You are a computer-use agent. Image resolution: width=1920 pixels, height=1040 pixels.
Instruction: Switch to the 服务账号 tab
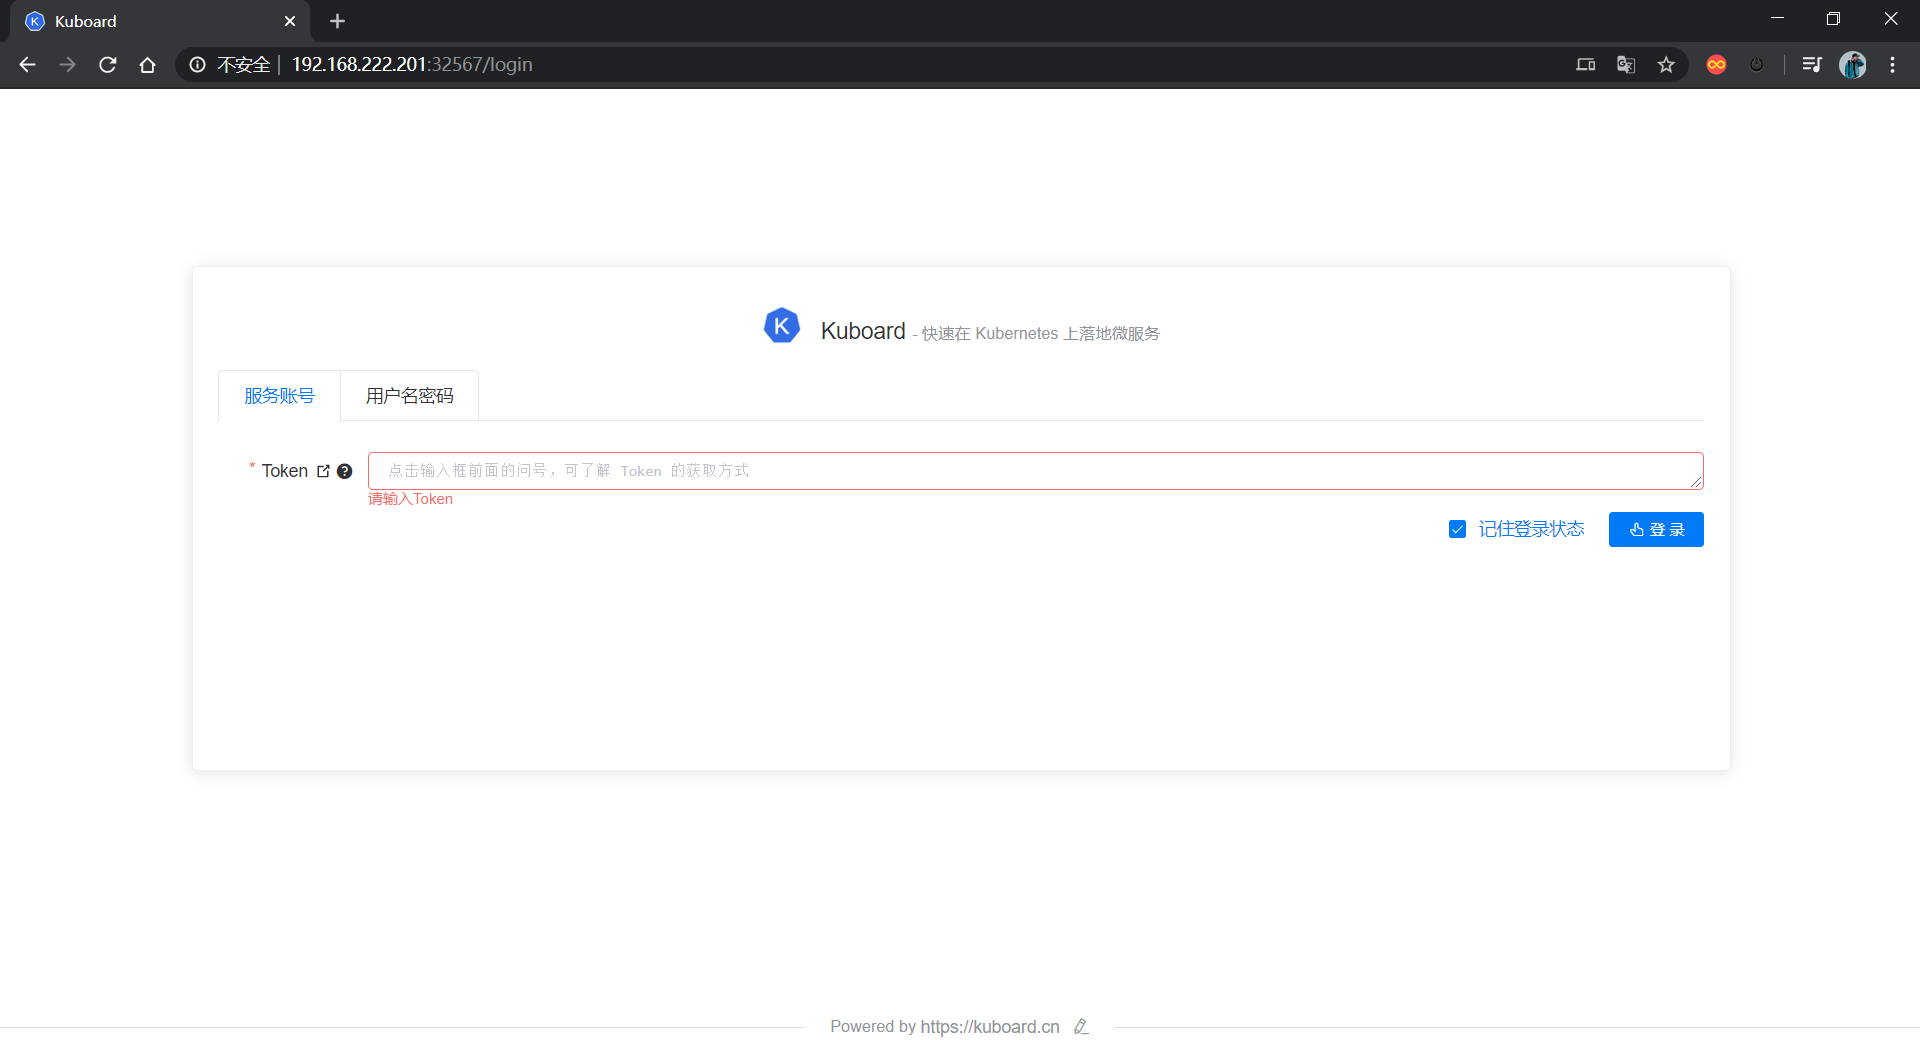pos(280,396)
